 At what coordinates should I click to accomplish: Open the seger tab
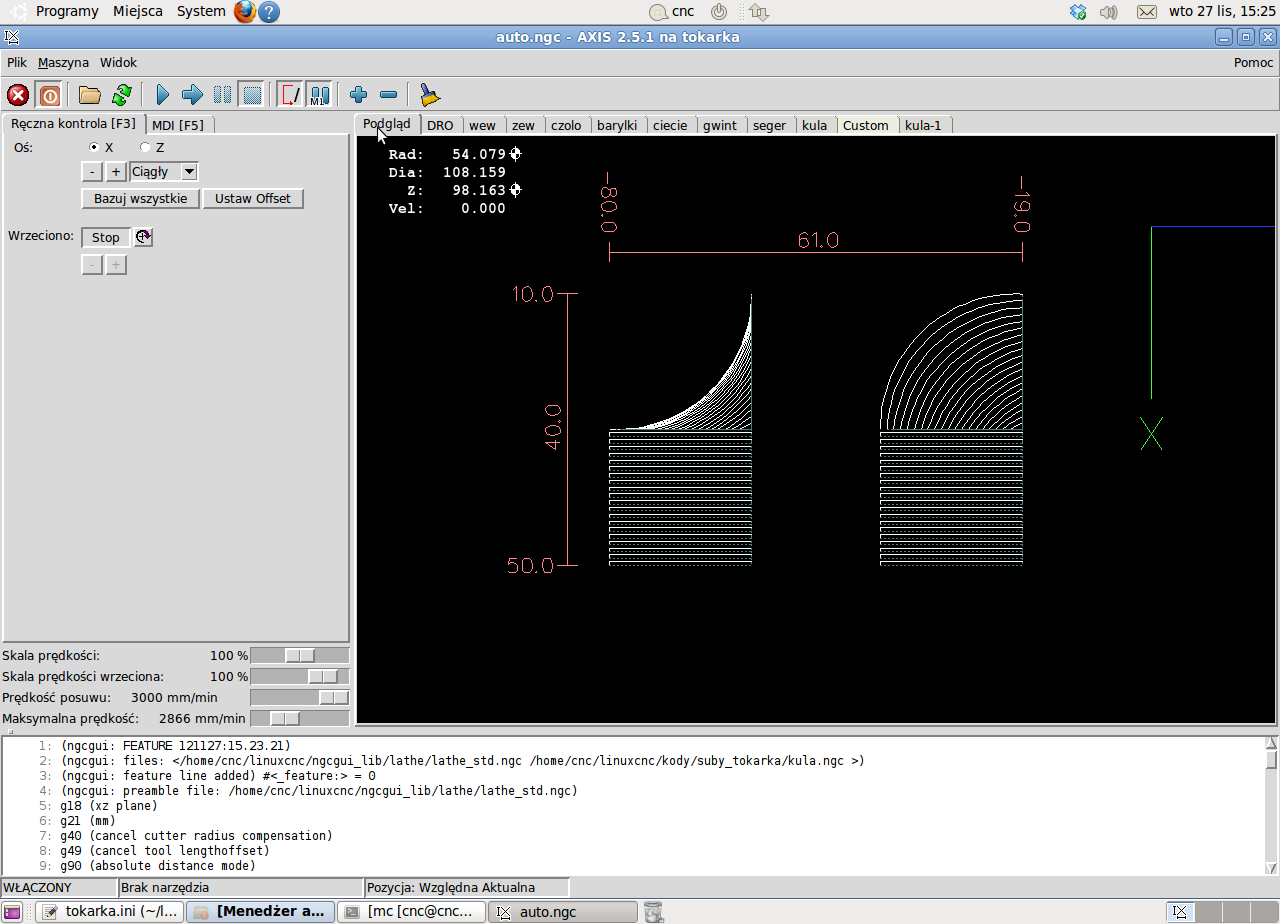pos(770,125)
